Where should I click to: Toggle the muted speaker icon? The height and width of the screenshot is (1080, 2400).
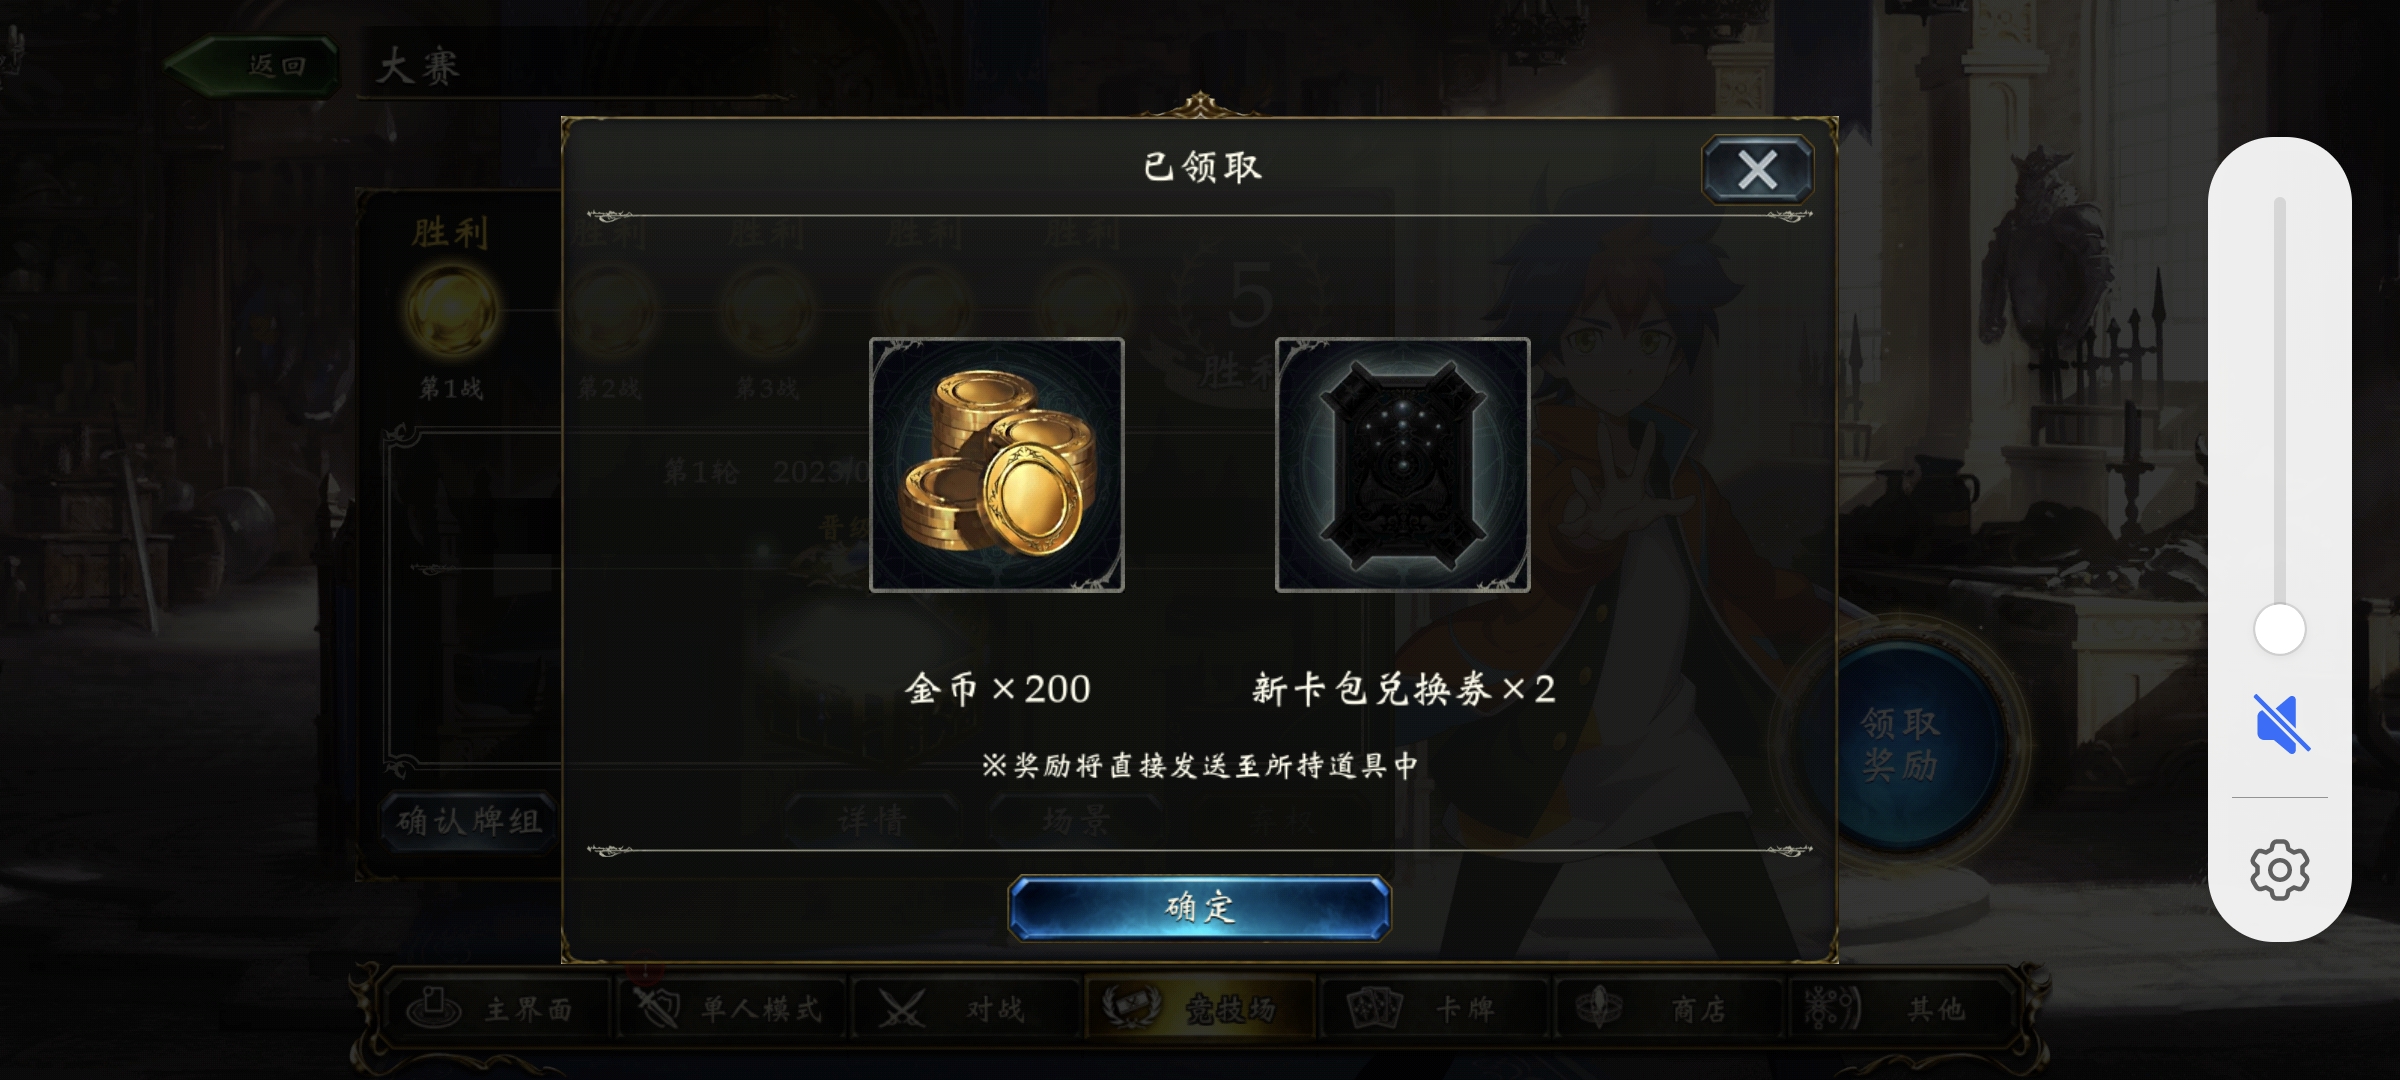pos(2280,723)
